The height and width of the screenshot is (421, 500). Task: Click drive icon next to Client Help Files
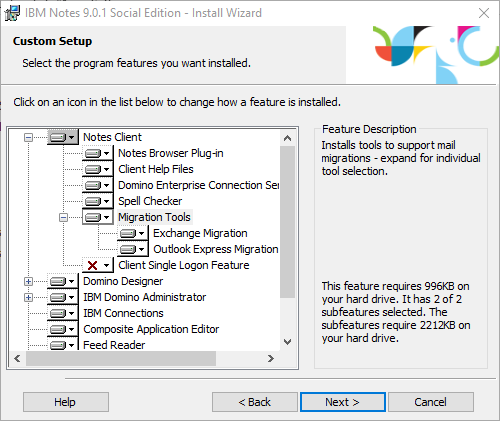98,169
